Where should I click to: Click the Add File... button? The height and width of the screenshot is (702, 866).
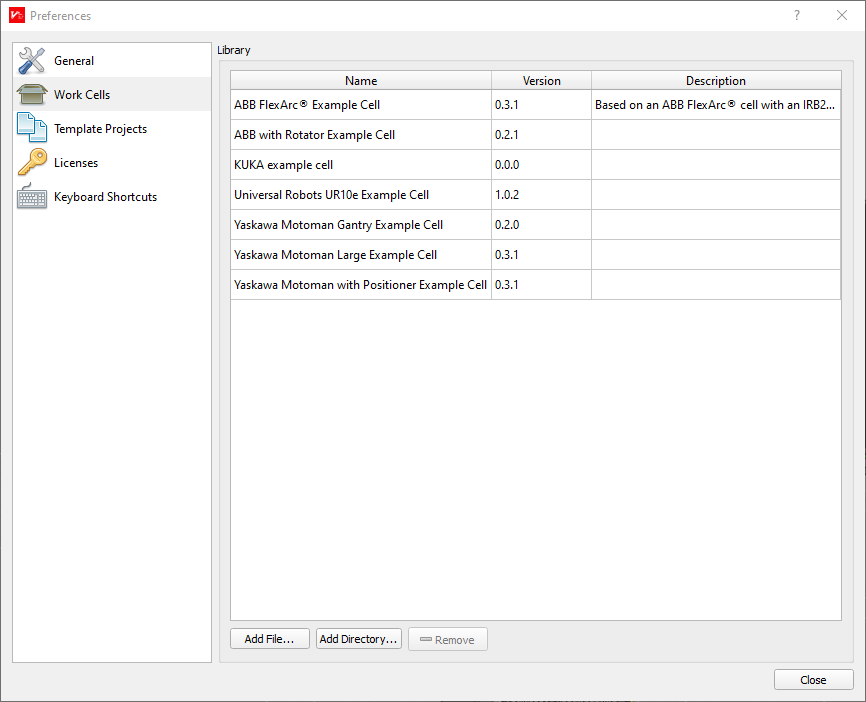(270, 639)
